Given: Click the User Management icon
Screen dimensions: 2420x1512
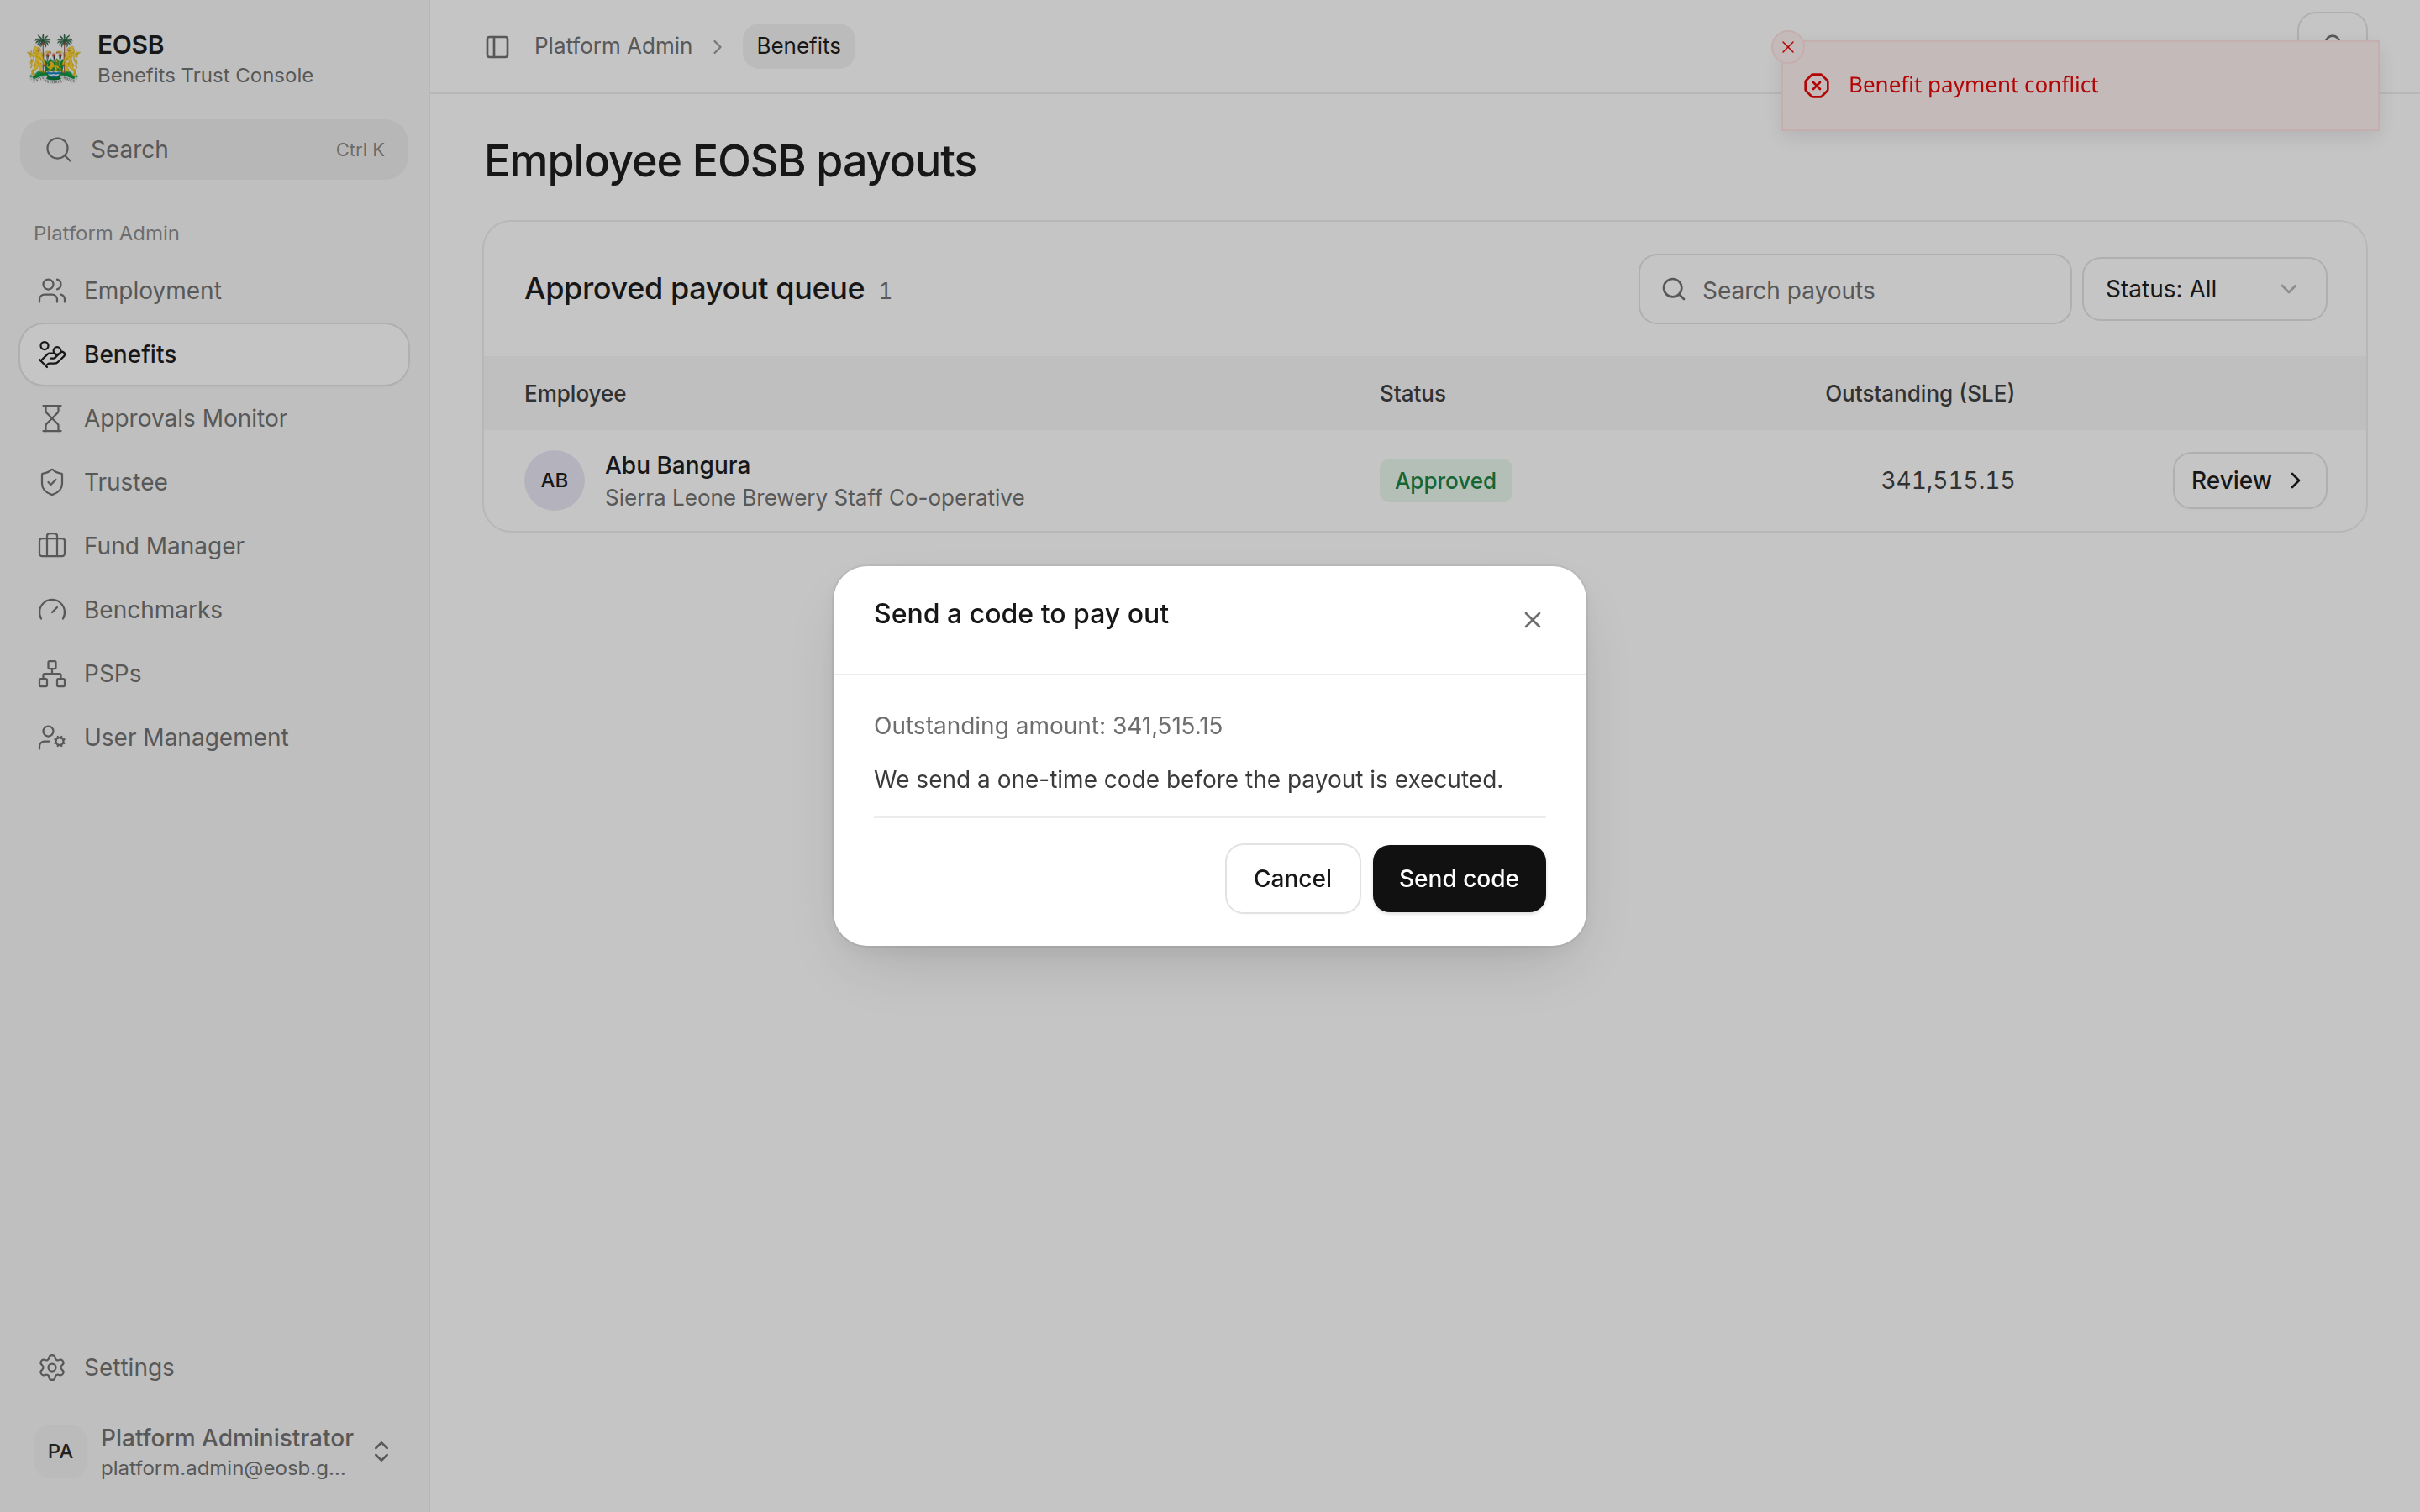Looking at the screenshot, I should (52, 738).
